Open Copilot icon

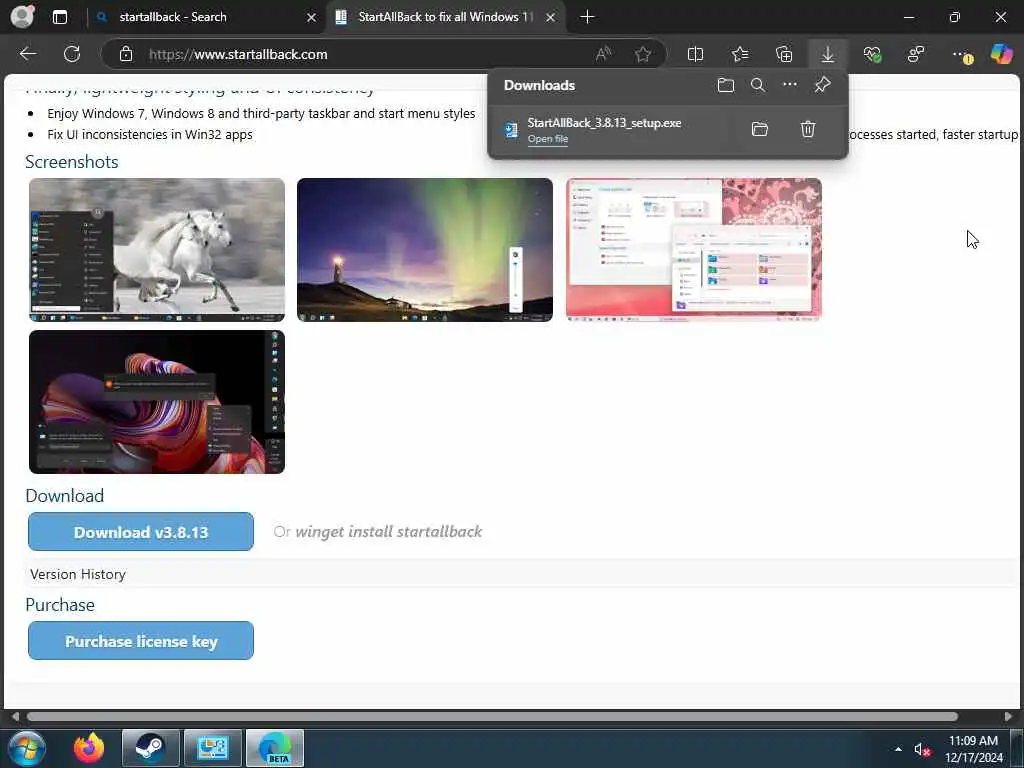(1001, 54)
